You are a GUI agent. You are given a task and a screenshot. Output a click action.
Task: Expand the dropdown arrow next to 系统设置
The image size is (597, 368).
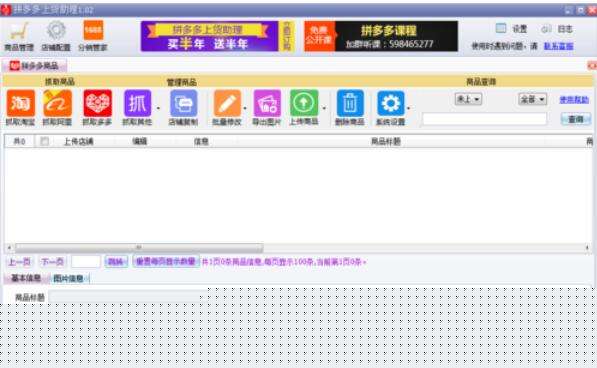click(x=408, y=108)
